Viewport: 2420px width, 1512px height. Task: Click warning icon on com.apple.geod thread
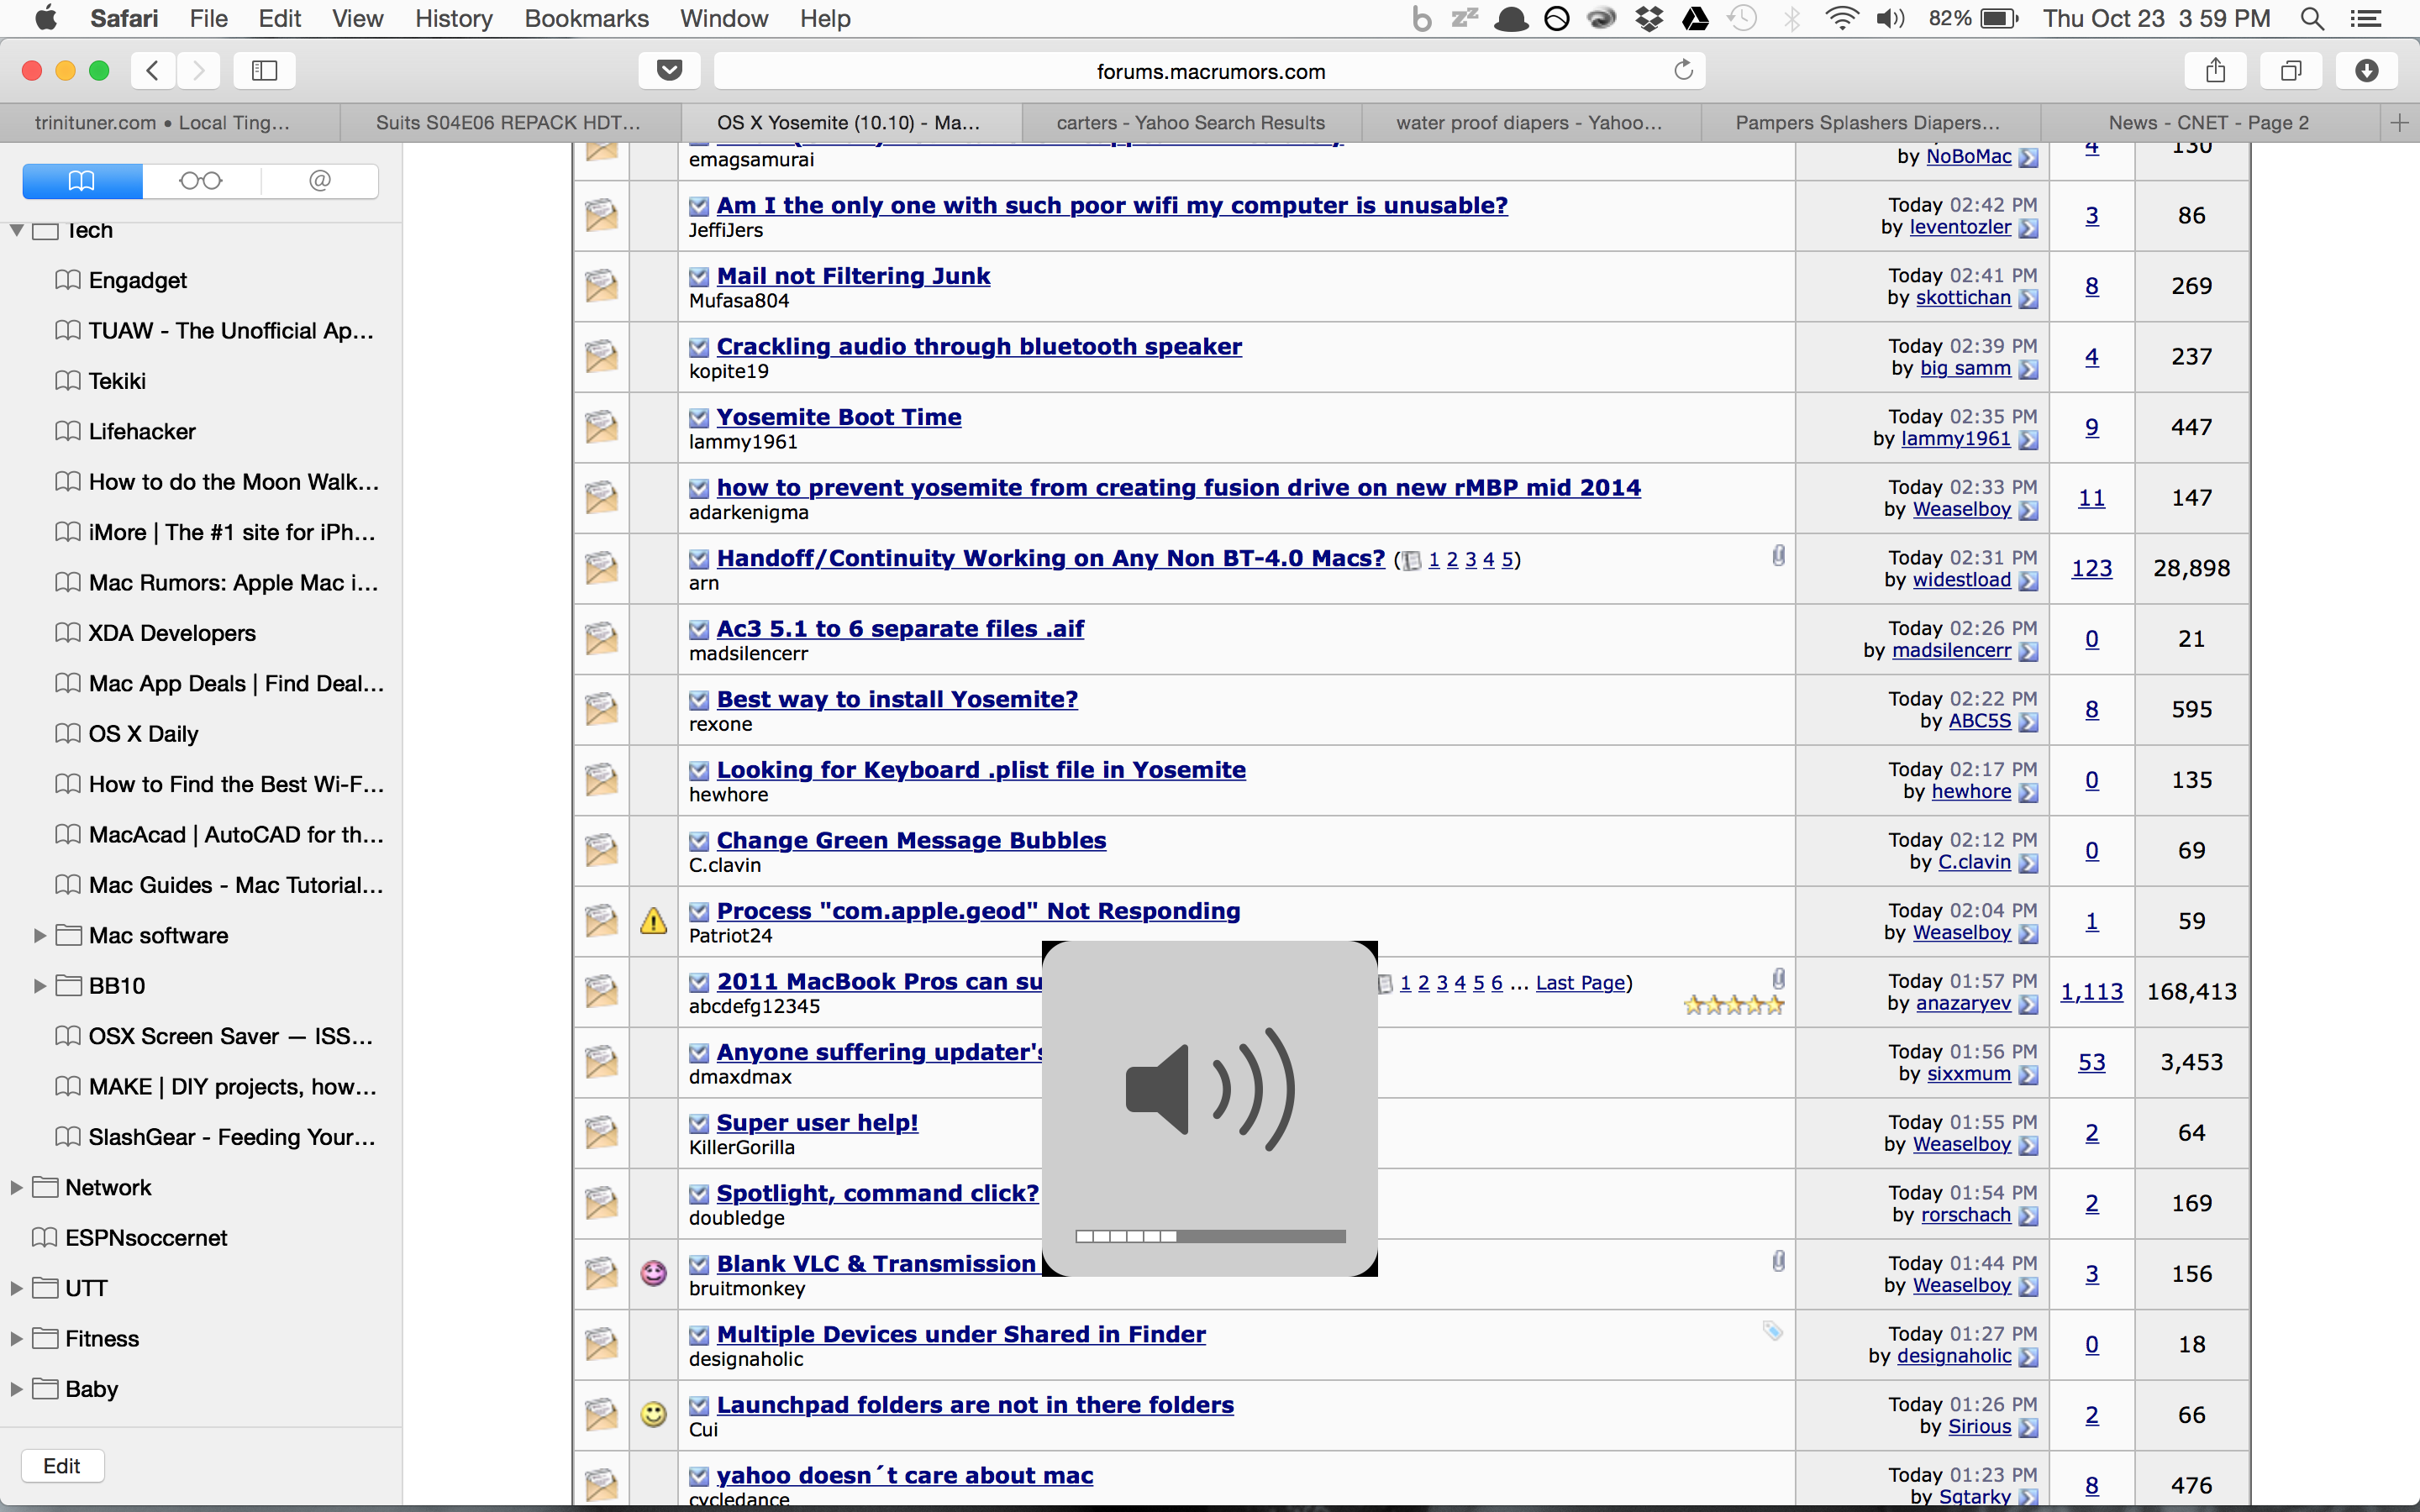pyautogui.click(x=653, y=921)
